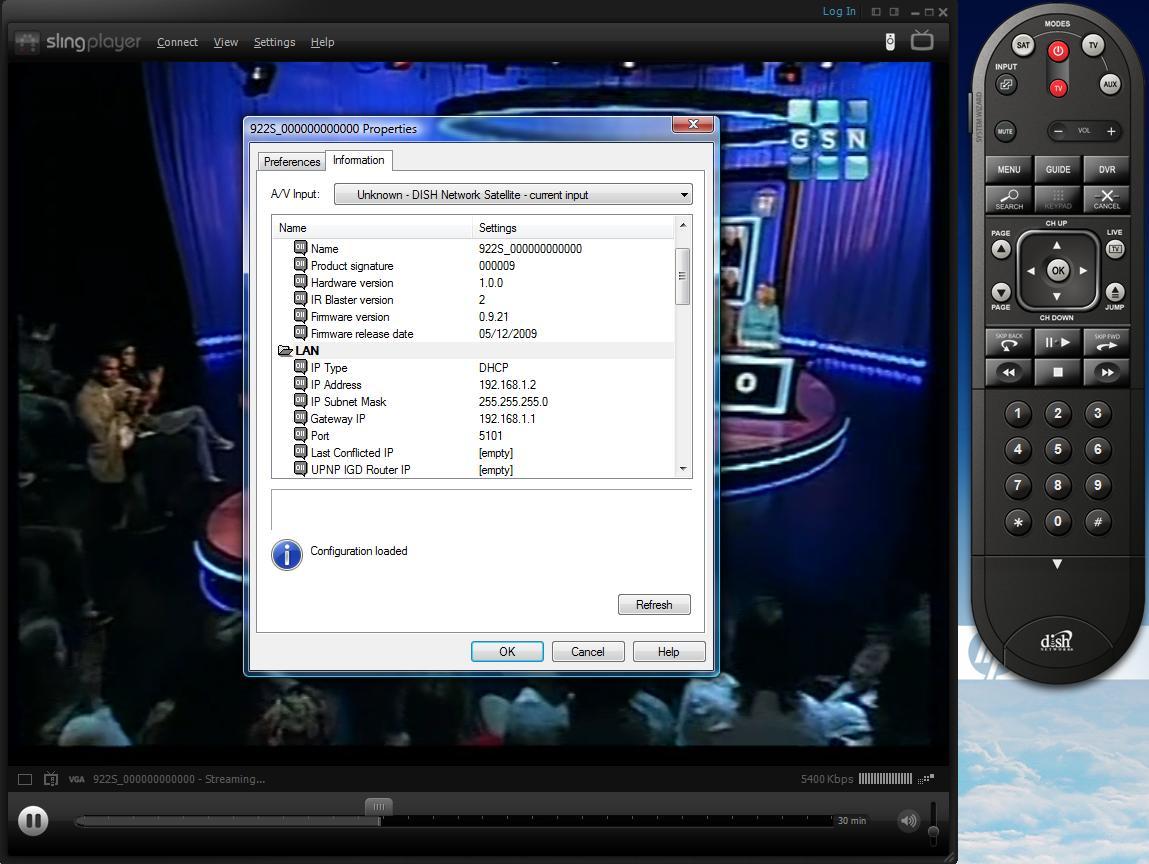Expand remote with bottom down arrow
This screenshot has width=1149, height=864.
pyautogui.click(x=1057, y=564)
